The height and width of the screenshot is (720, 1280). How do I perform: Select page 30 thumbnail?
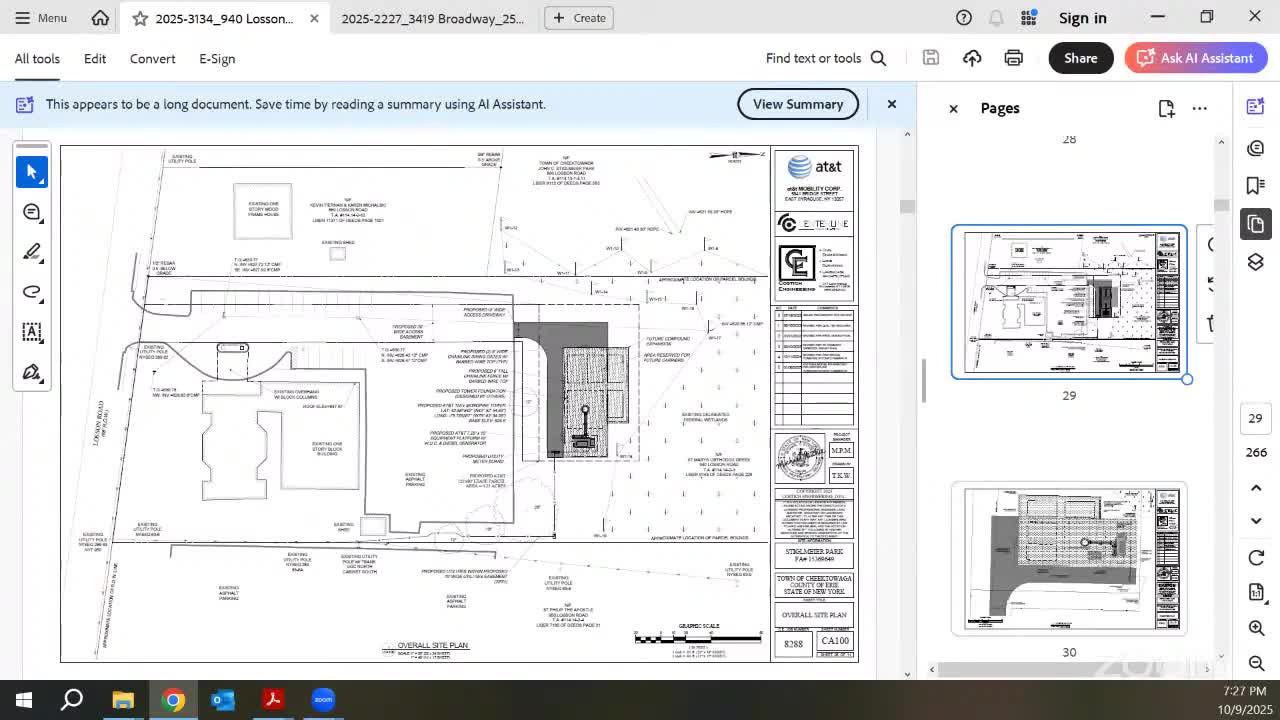(x=1068, y=558)
